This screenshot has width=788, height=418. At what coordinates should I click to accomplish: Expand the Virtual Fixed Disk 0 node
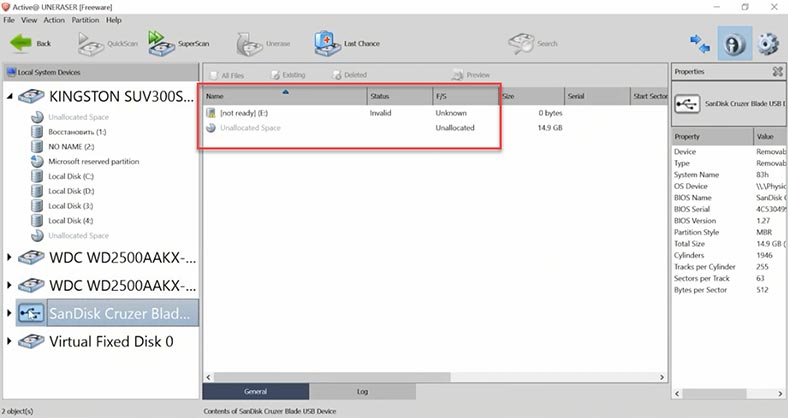tap(9, 341)
